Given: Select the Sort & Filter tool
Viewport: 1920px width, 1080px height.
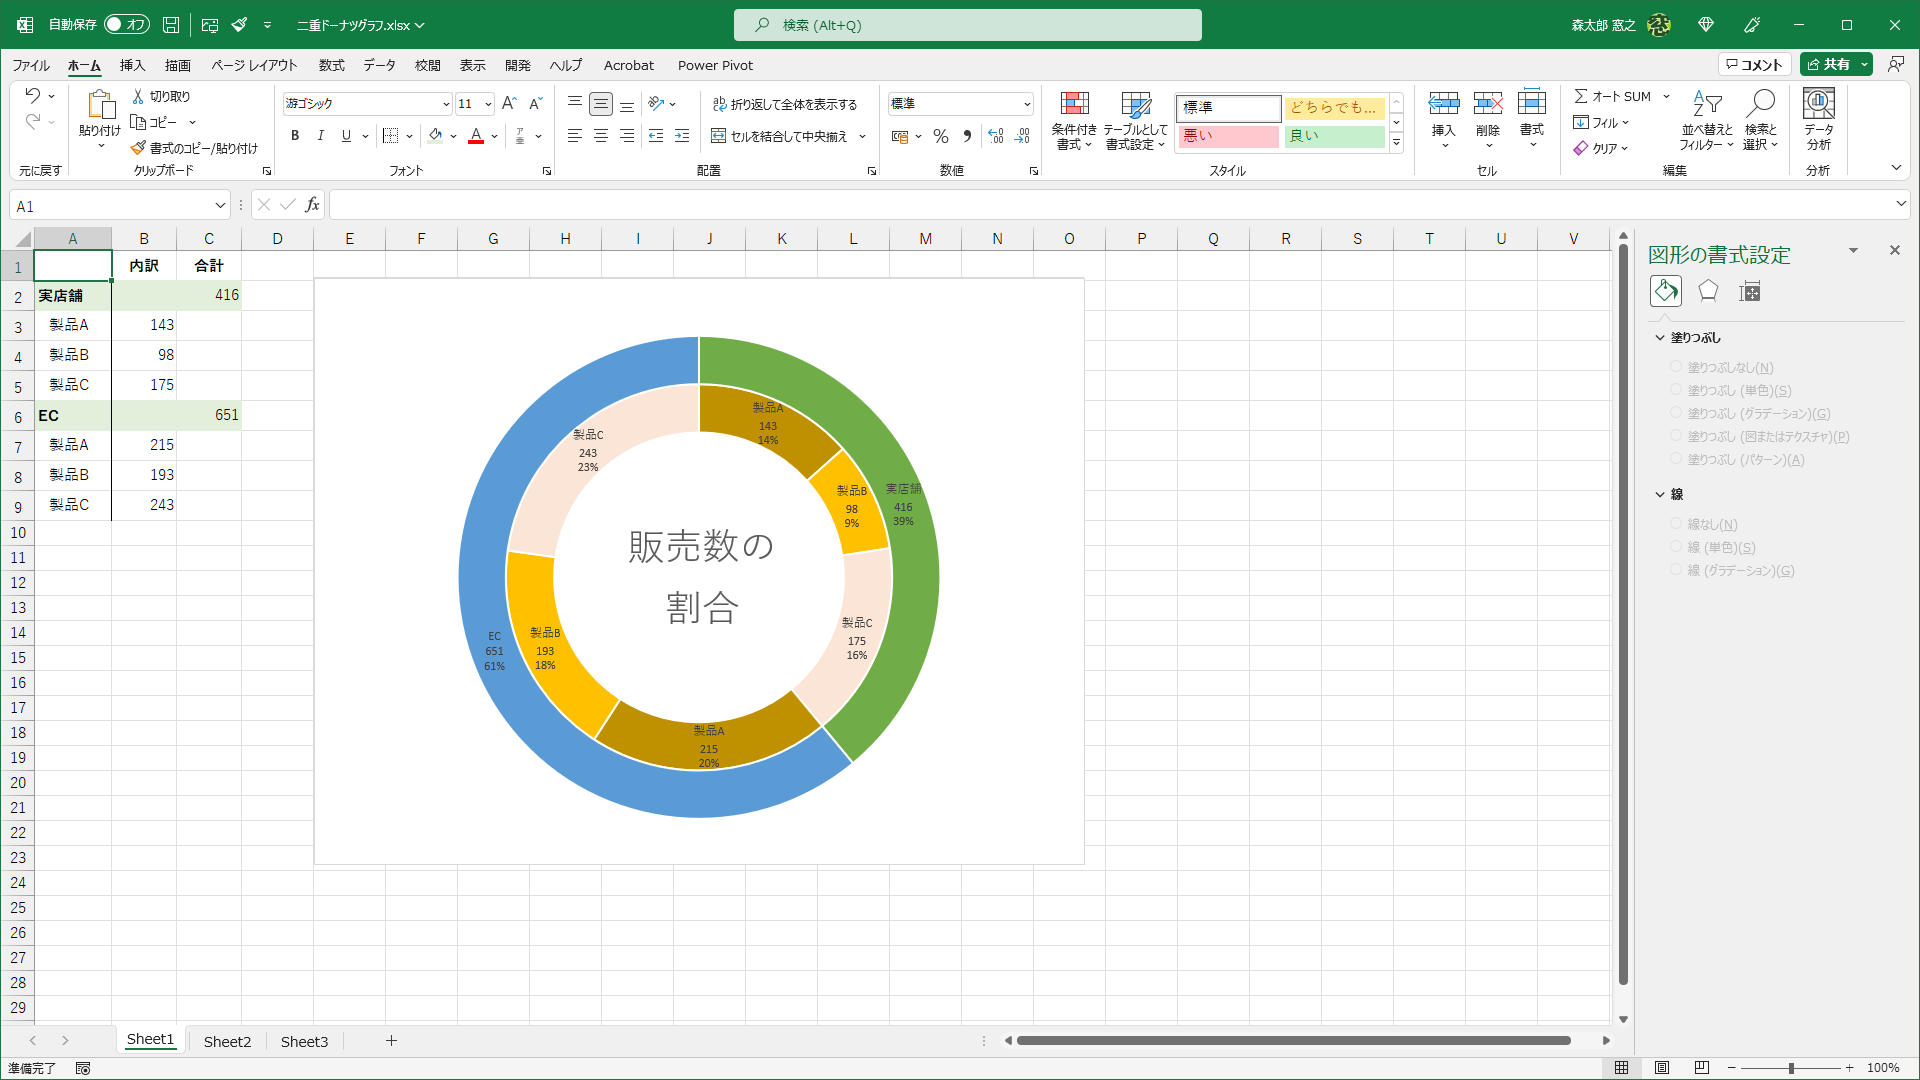Looking at the screenshot, I should [x=1707, y=121].
